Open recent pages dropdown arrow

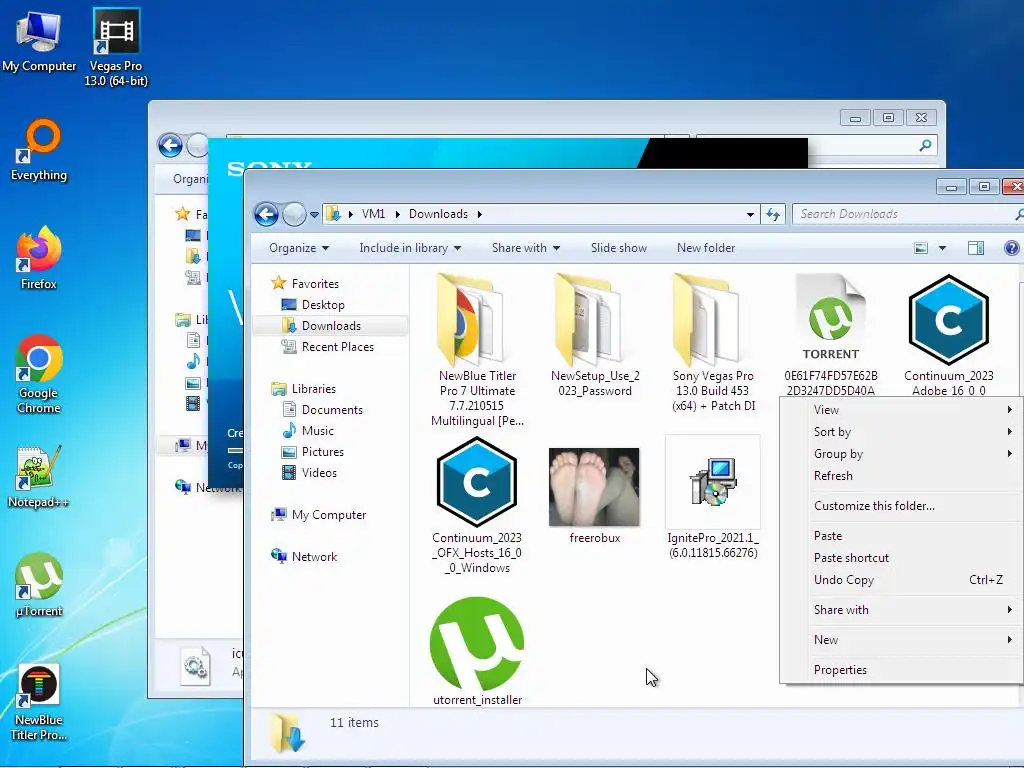[x=314, y=214]
